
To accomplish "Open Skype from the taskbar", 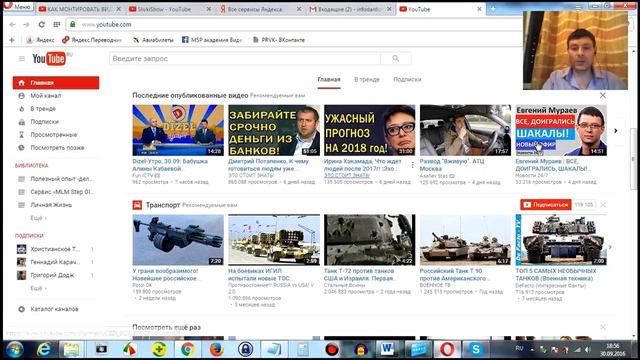I will coord(476,349).
